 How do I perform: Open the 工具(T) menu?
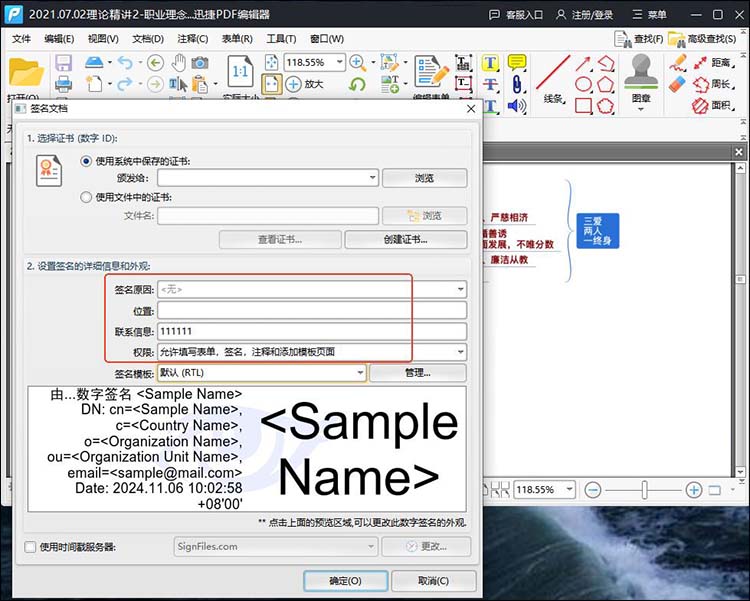click(x=281, y=39)
